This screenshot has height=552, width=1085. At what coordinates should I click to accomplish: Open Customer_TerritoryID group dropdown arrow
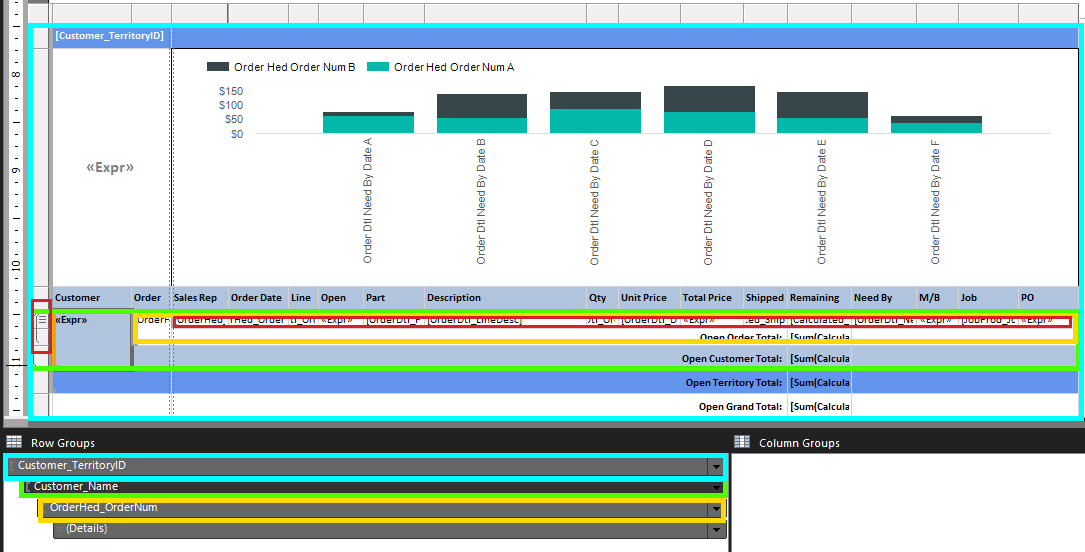click(x=716, y=467)
